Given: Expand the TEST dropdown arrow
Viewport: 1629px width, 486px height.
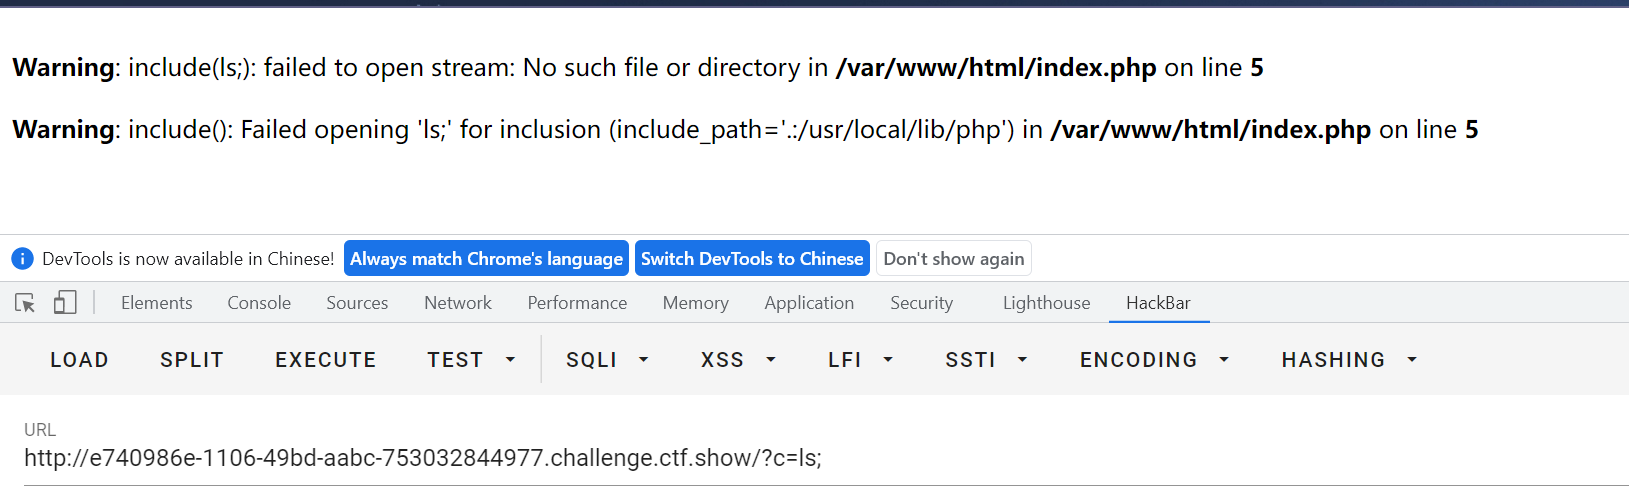Looking at the screenshot, I should [x=510, y=360].
